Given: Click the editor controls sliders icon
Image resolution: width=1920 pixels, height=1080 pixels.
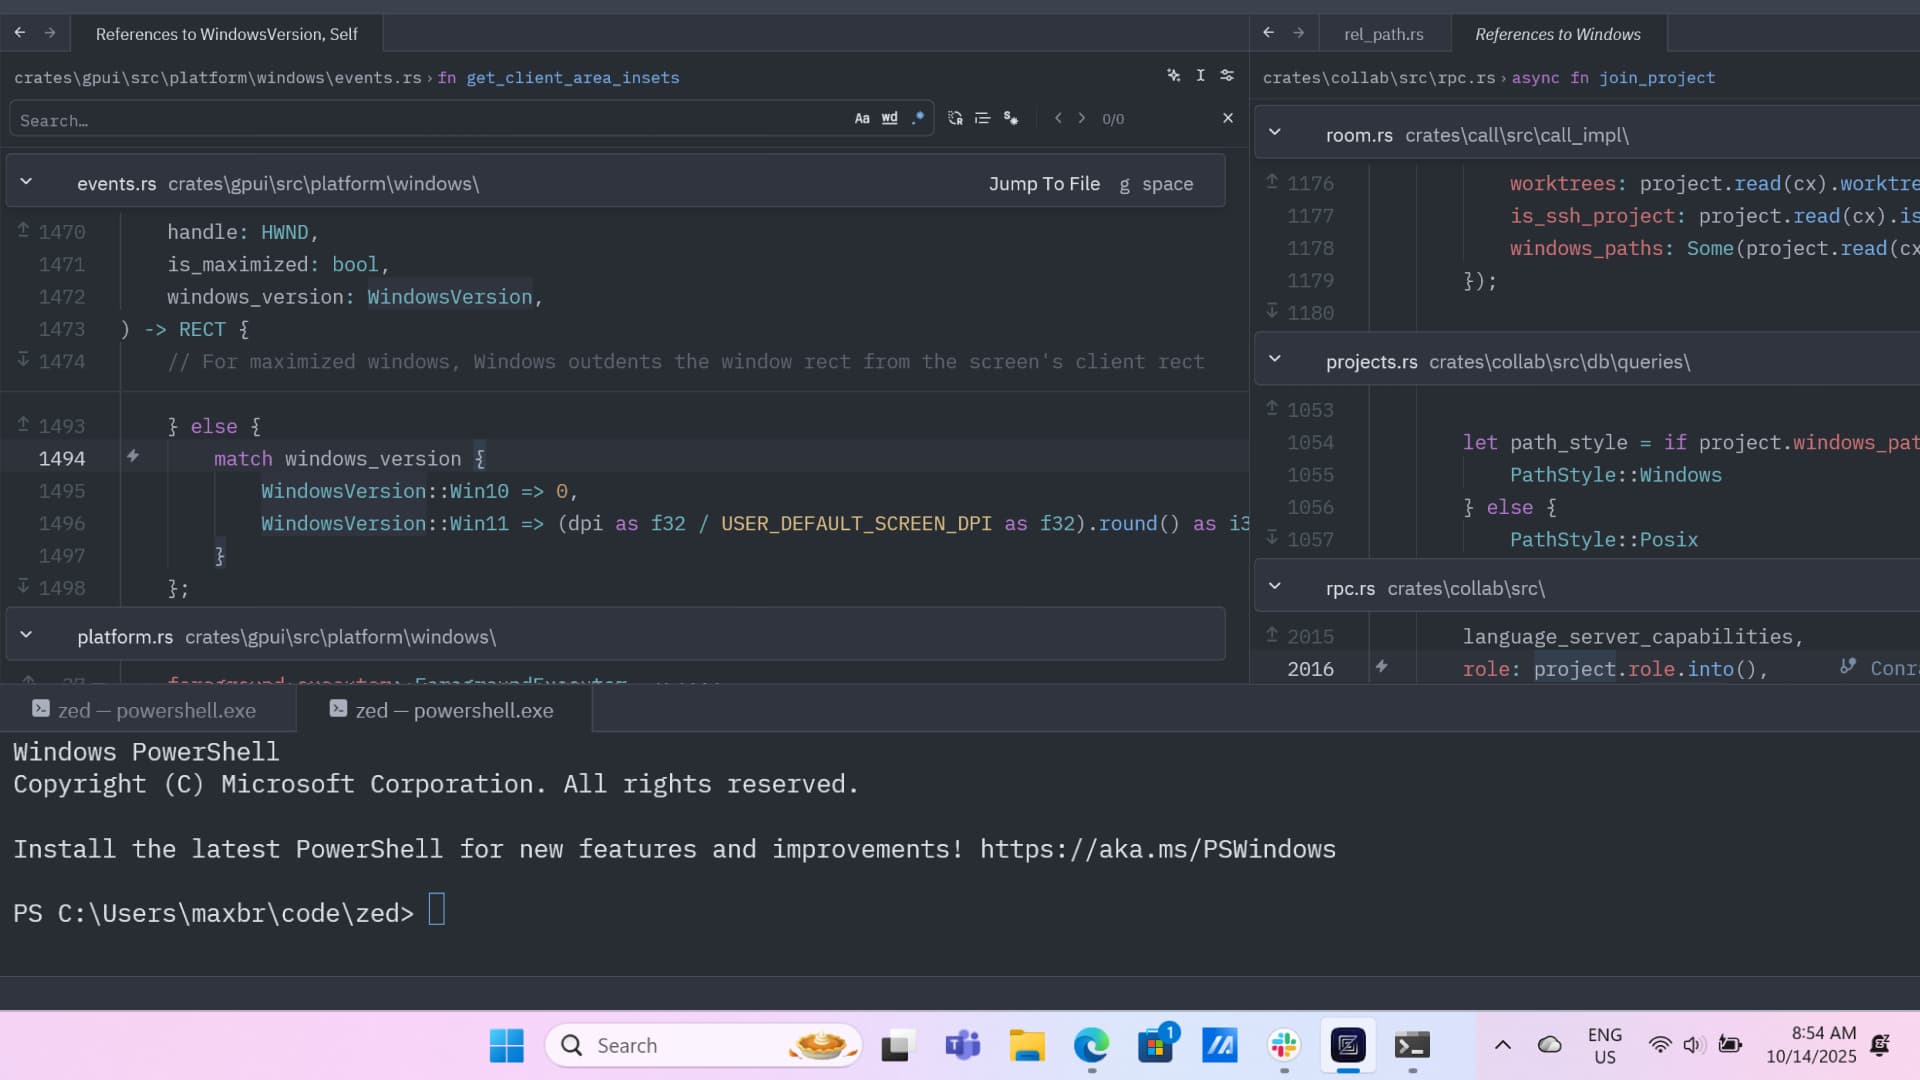Looking at the screenshot, I should [1227, 75].
